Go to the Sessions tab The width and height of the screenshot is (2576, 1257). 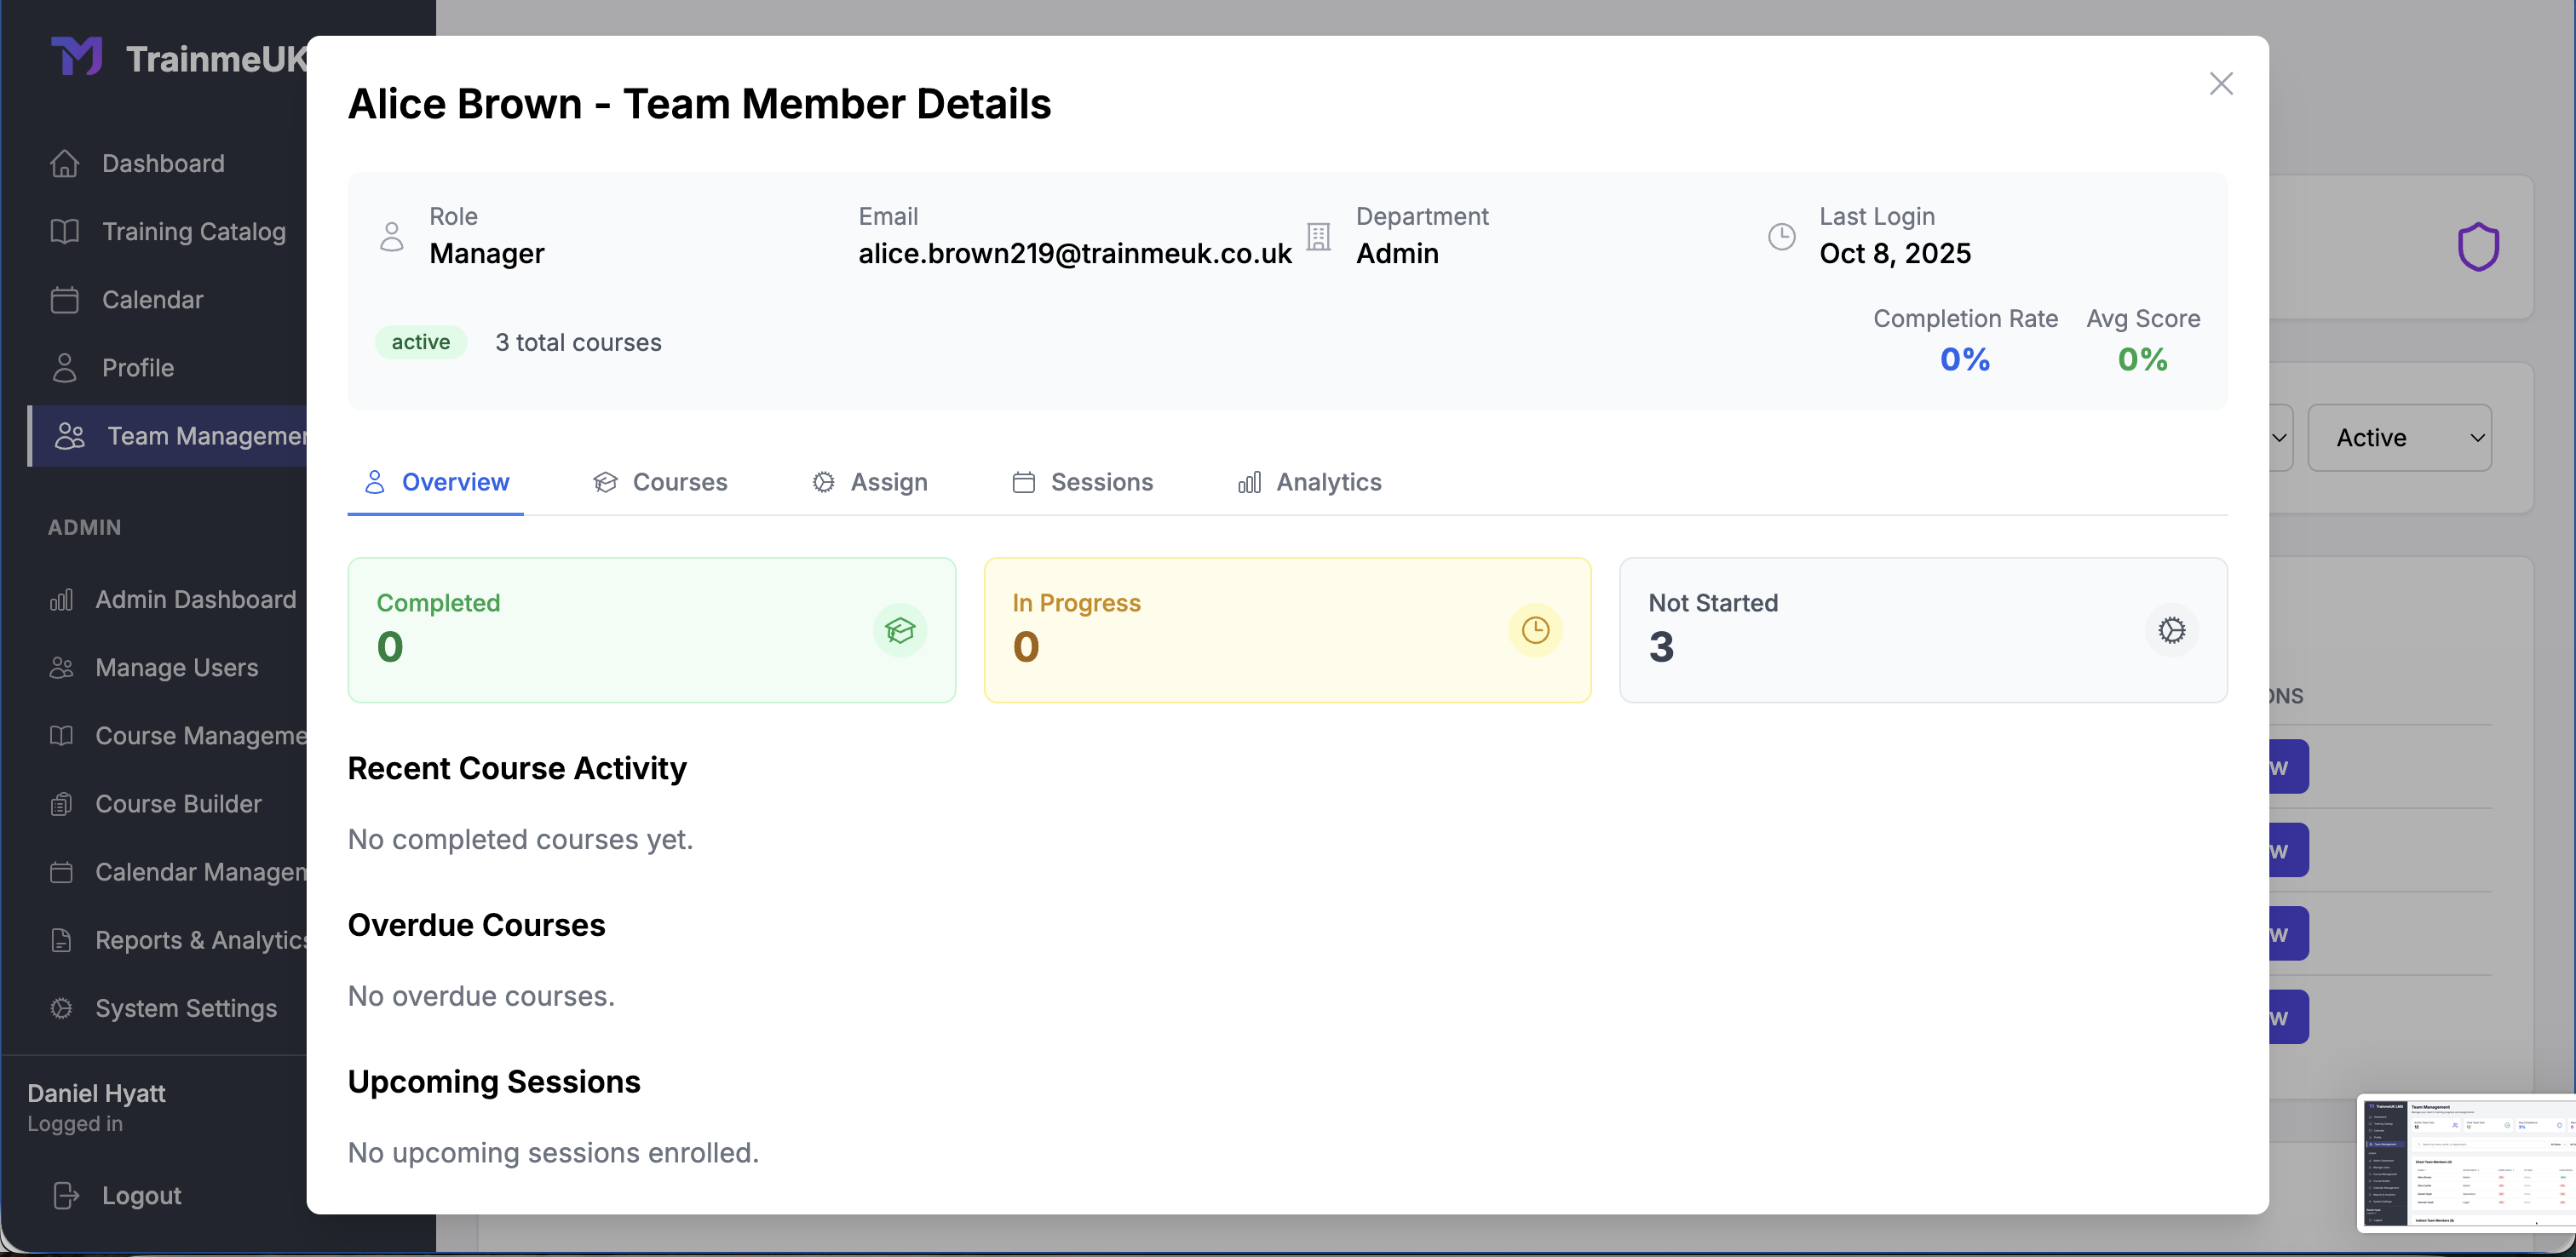tap(1082, 482)
